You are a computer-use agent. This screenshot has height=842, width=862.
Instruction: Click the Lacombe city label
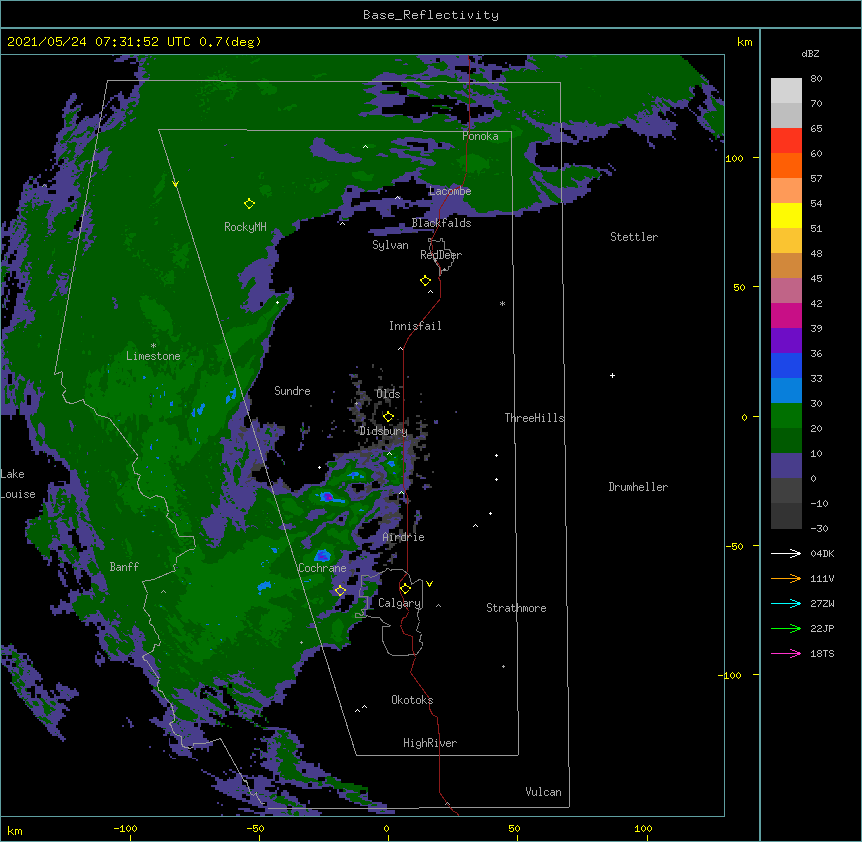[450, 191]
